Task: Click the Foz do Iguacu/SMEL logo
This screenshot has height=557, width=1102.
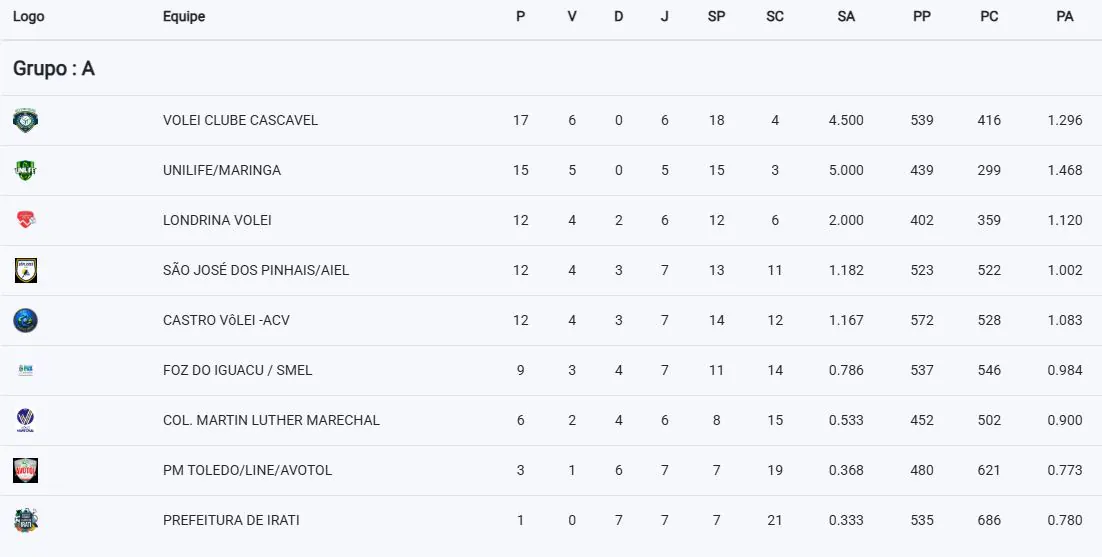Action: click(x=25, y=371)
